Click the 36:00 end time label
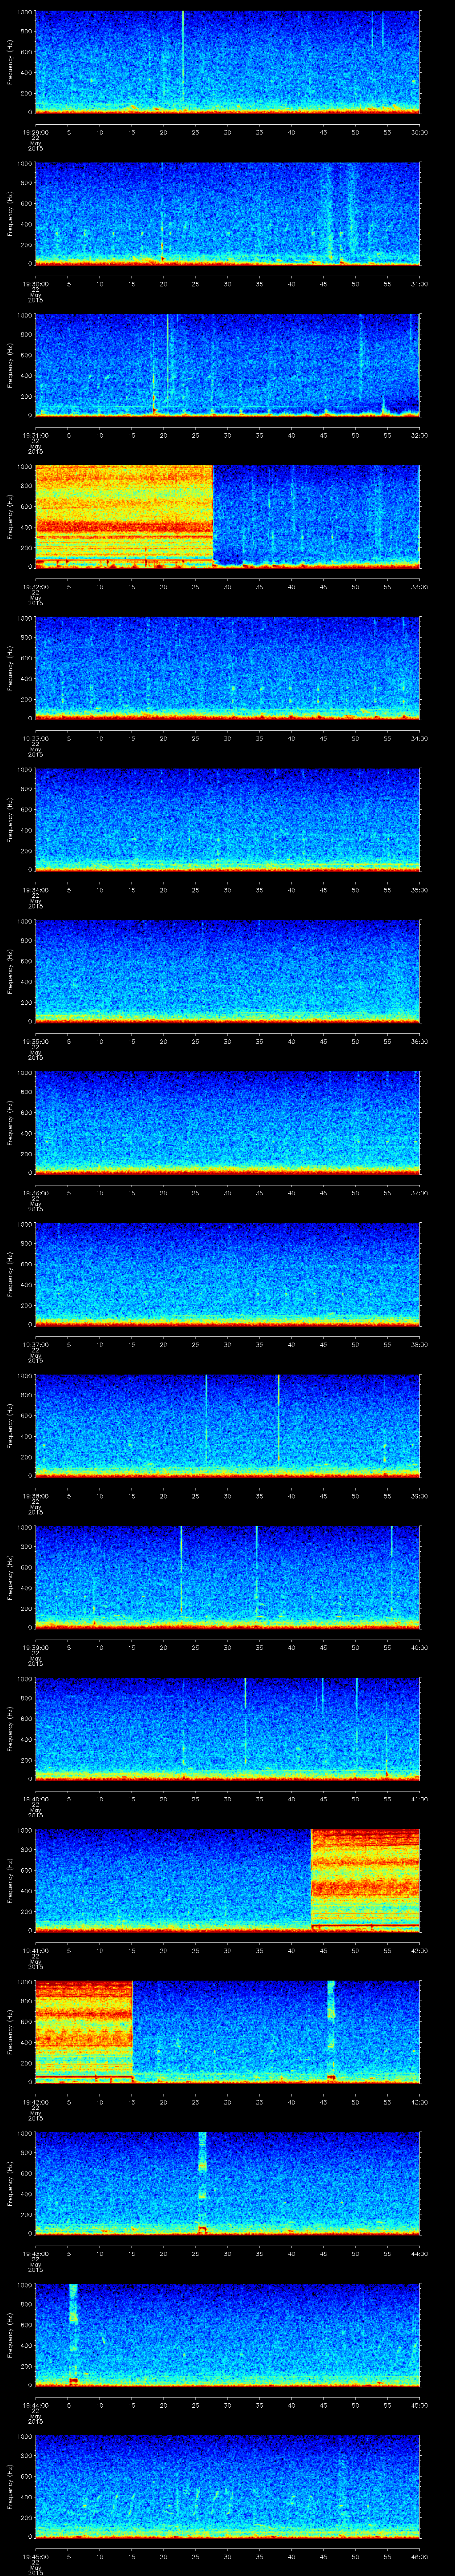Screen dimensions: 455x2576 point(420,1041)
